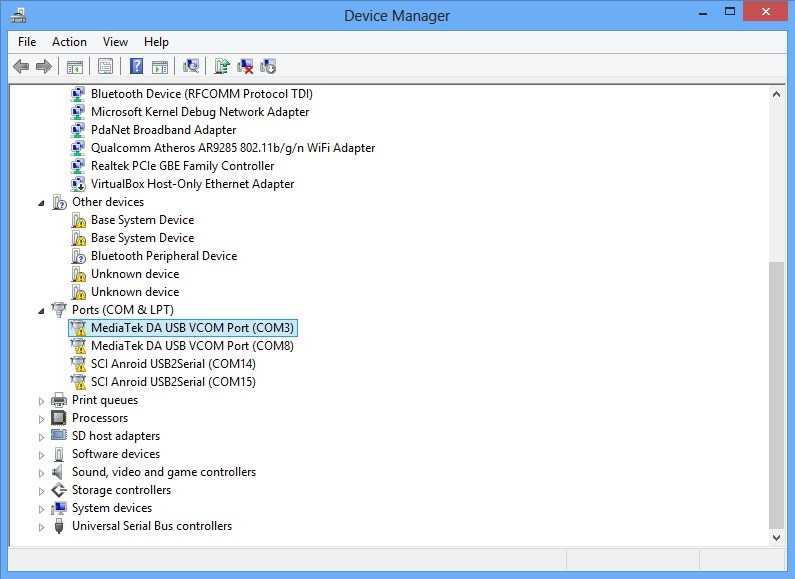Click the vertical scrollbar down arrow
Image resolution: width=795 pixels, height=579 pixels.
pyautogui.click(x=776, y=537)
